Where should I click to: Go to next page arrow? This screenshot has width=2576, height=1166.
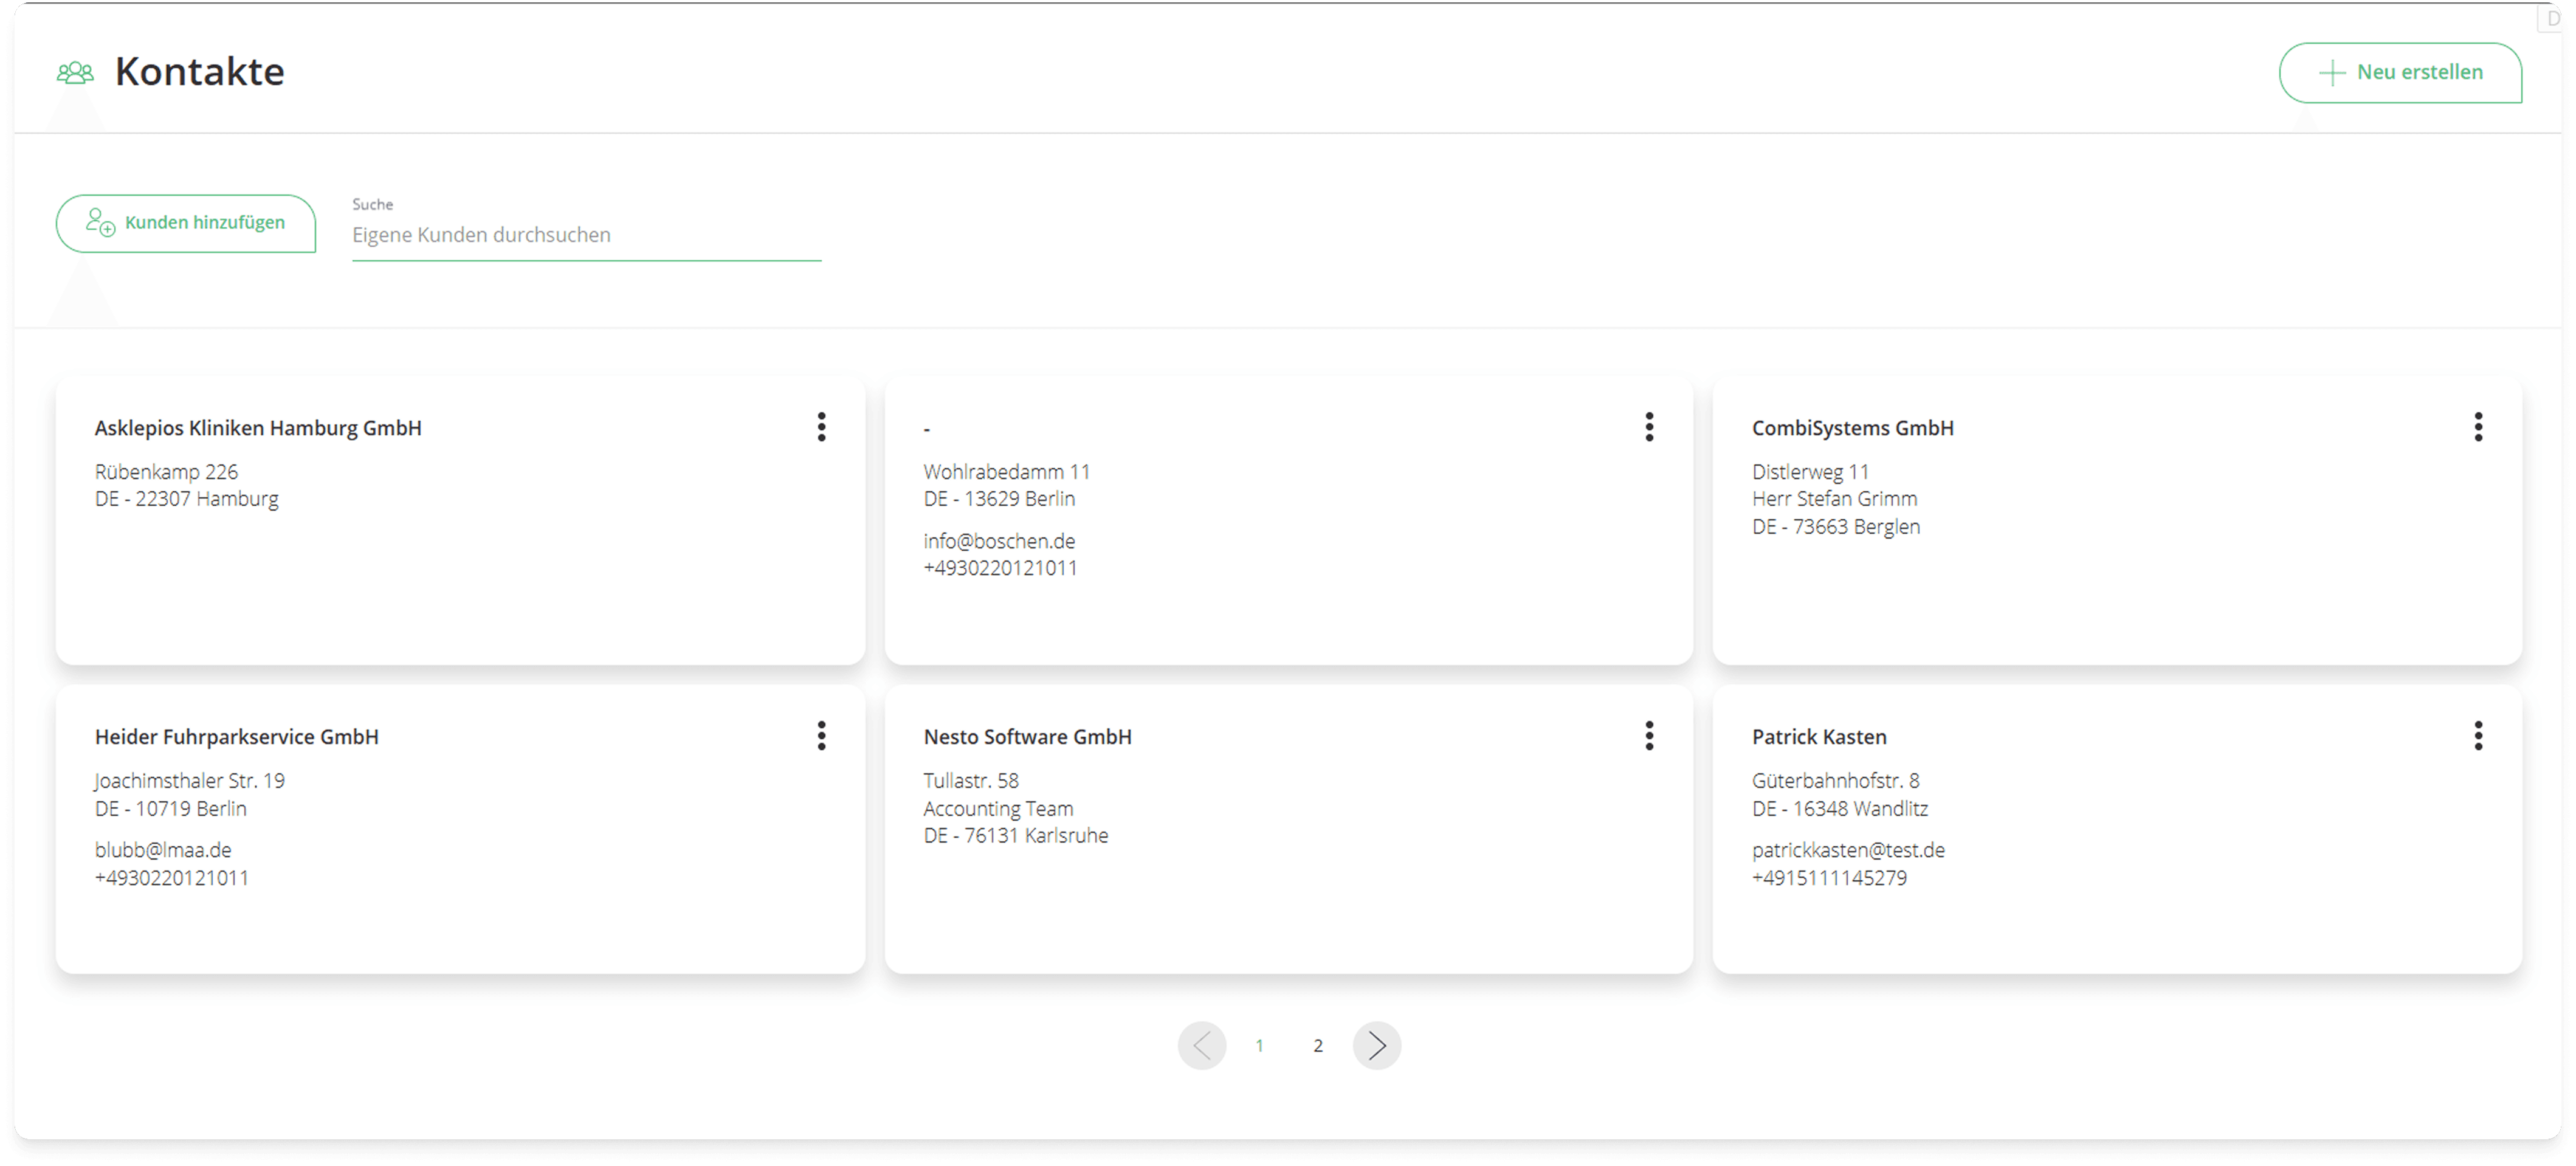(x=1377, y=1046)
